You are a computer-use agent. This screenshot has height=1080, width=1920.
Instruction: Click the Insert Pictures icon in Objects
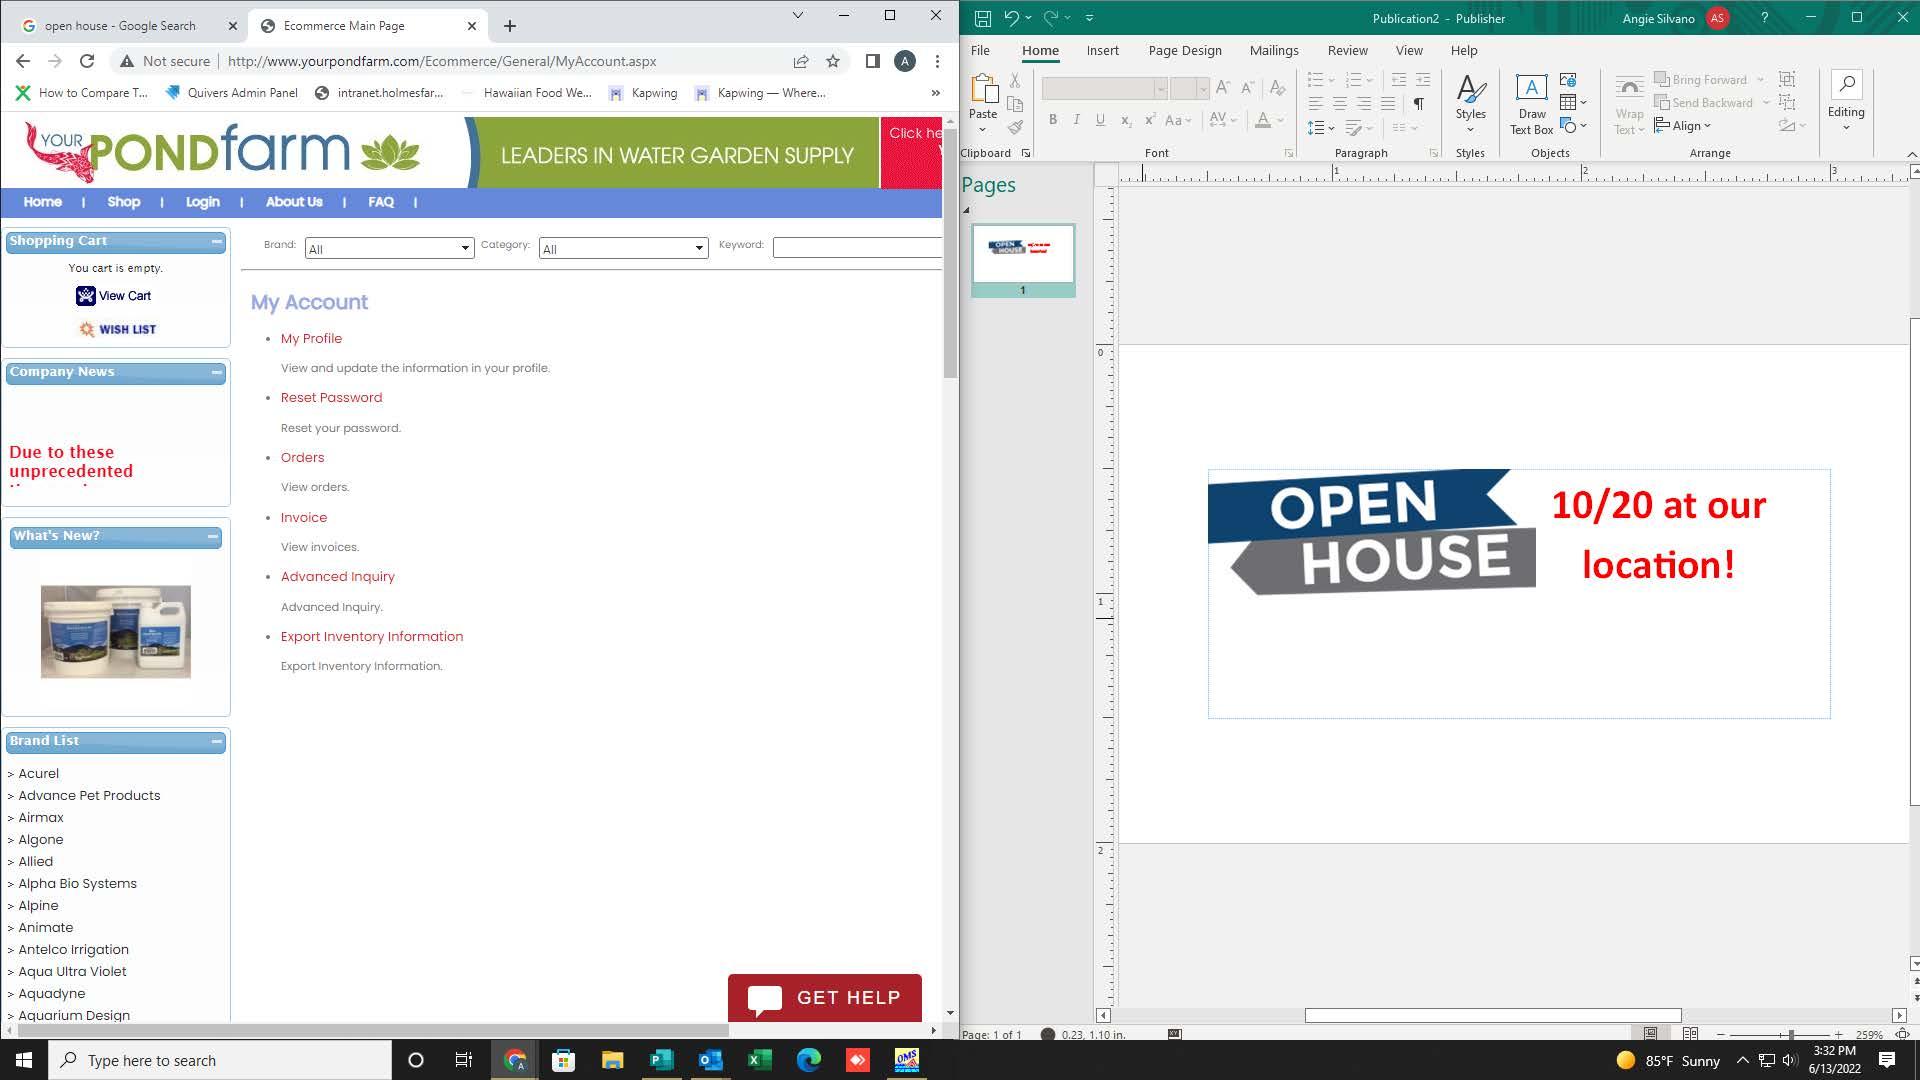1568,79
